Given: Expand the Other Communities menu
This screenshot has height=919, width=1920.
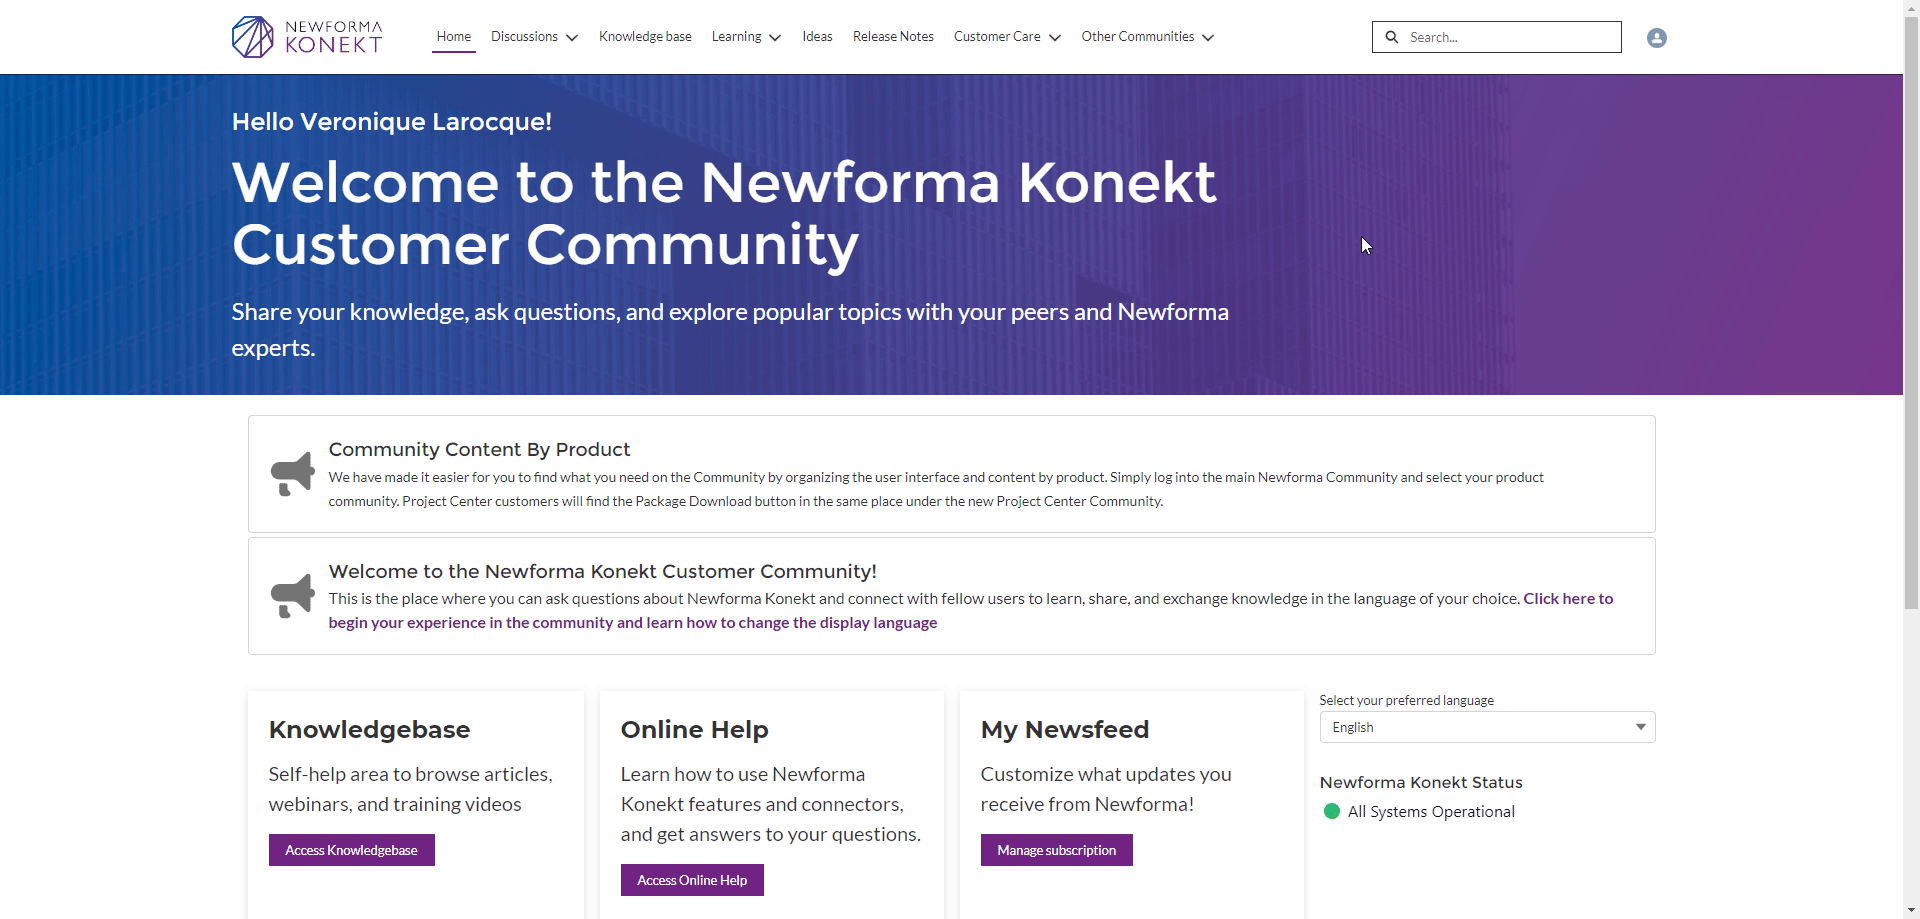Looking at the screenshot, I should [x=1147, y=37].
